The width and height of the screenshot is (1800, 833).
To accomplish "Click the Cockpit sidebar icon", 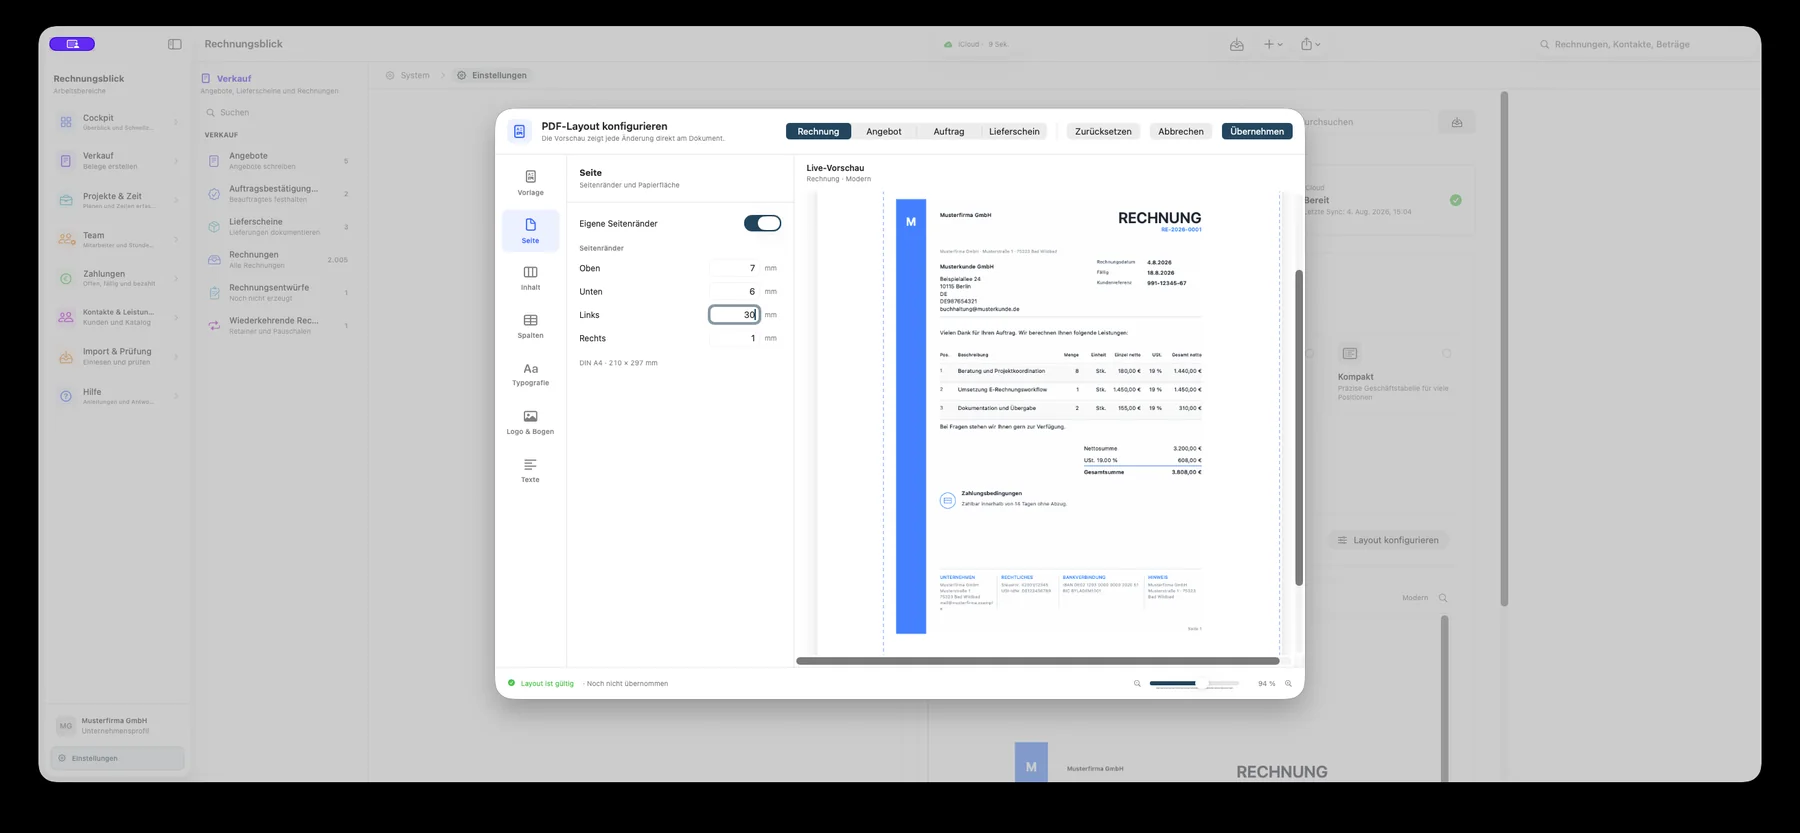I will coord(66,122).
